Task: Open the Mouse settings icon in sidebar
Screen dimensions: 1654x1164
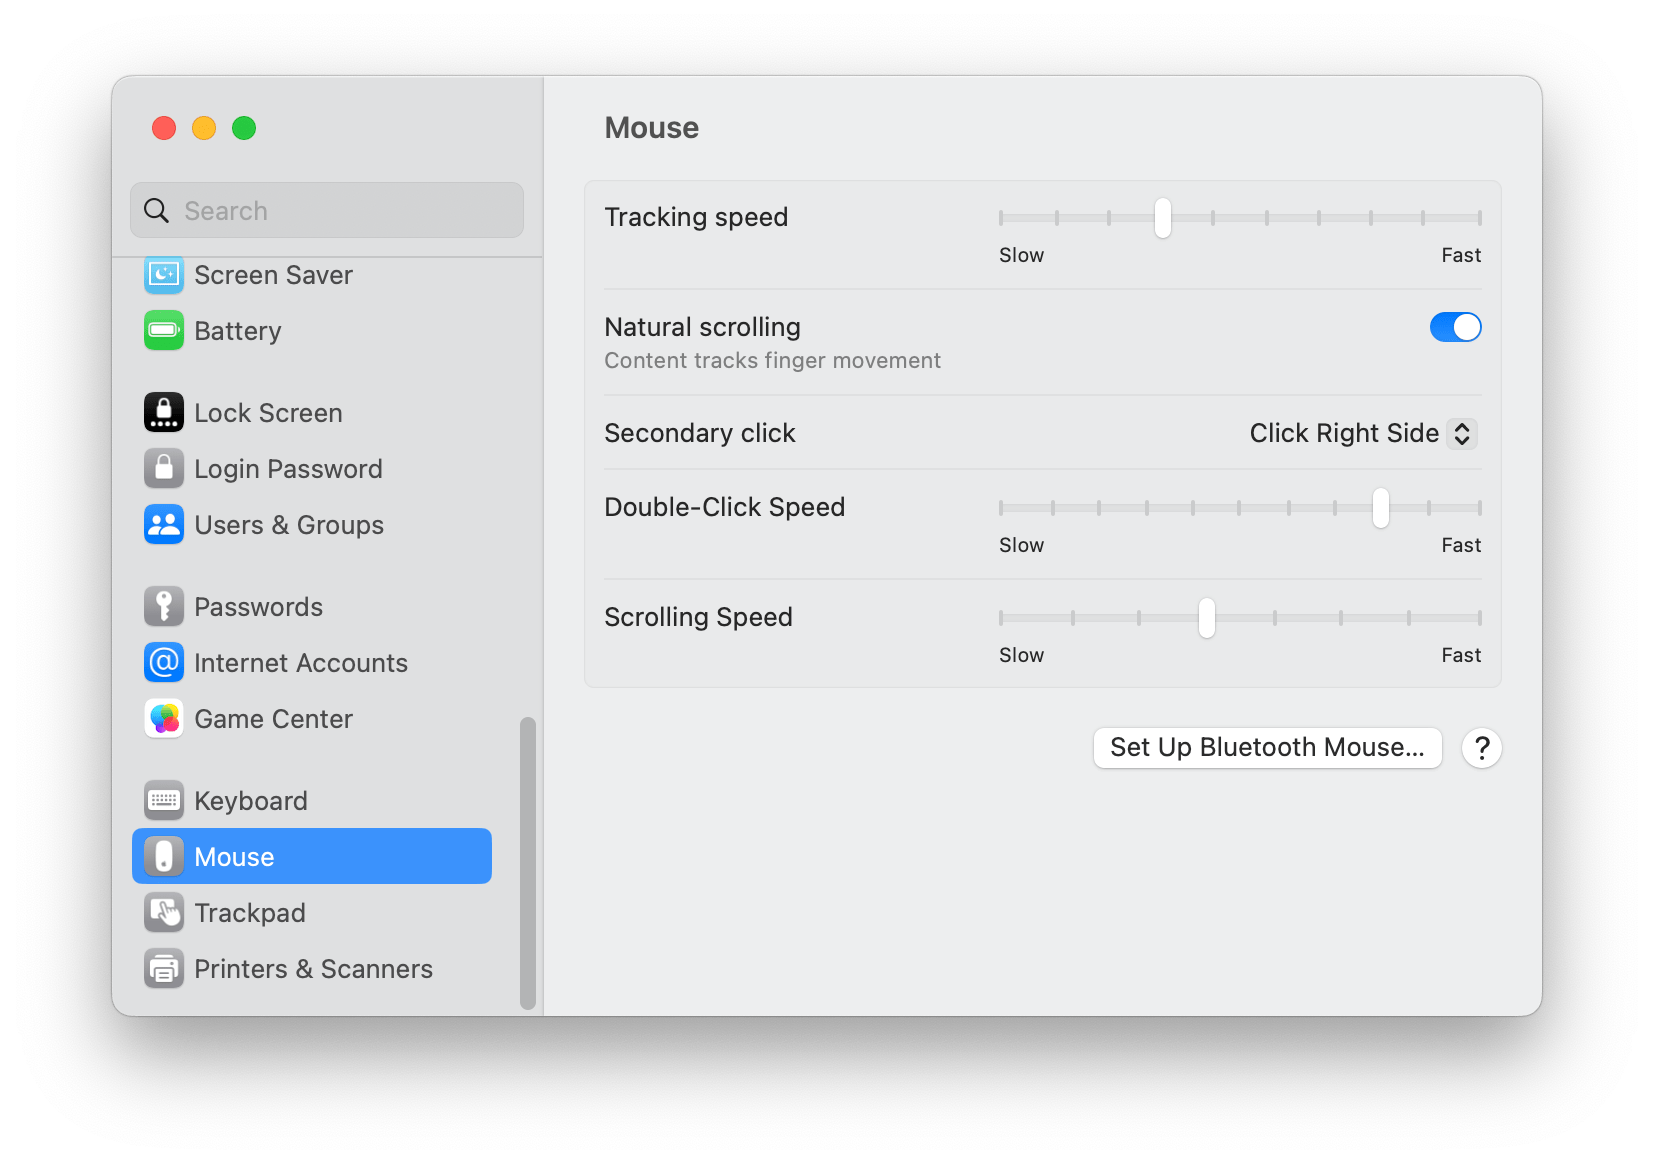Action: click(163, 856)
